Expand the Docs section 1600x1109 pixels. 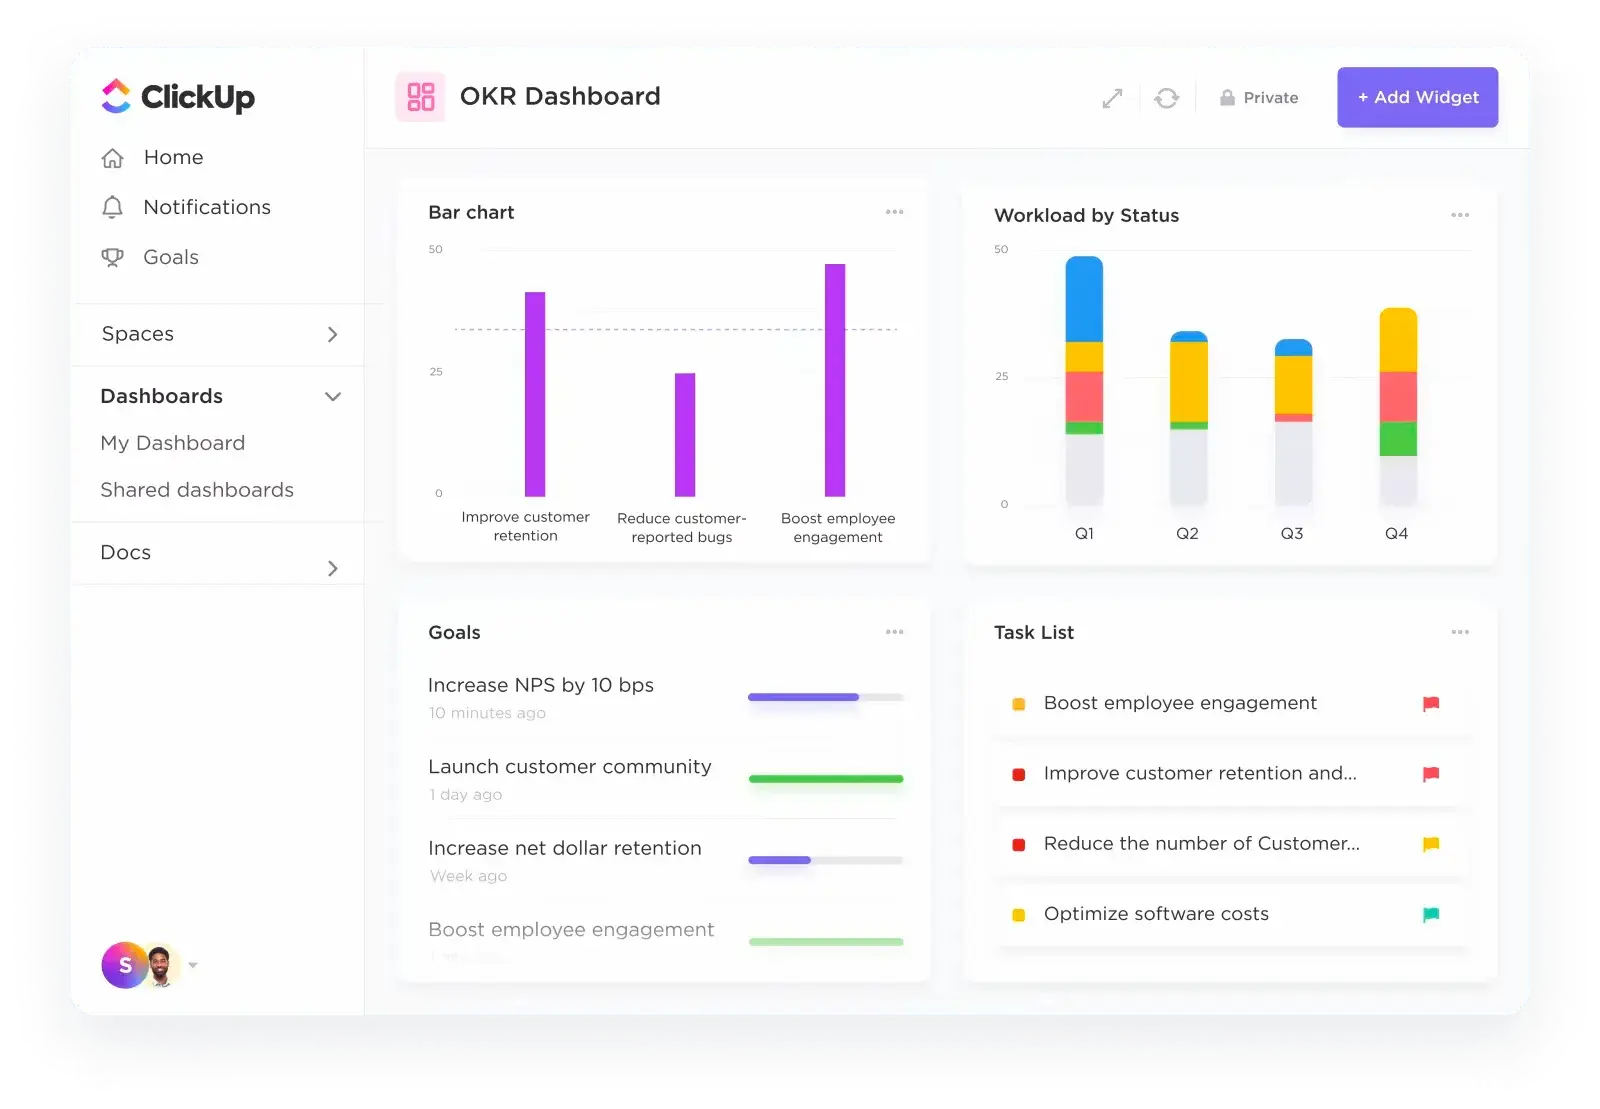tap(333, 568)
